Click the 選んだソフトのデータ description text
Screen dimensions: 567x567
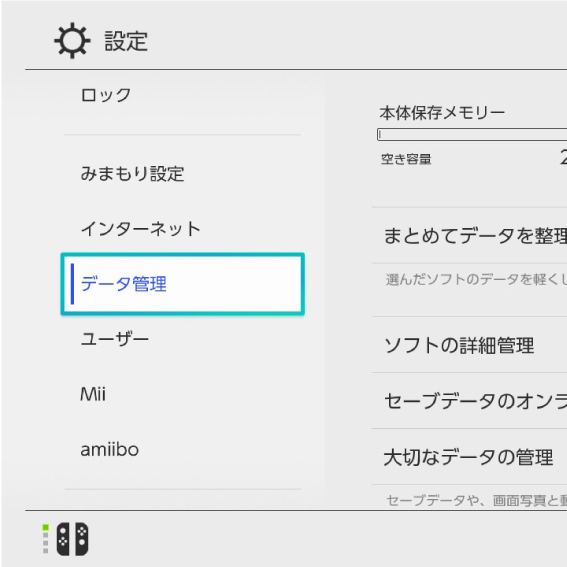pos(476,280)
